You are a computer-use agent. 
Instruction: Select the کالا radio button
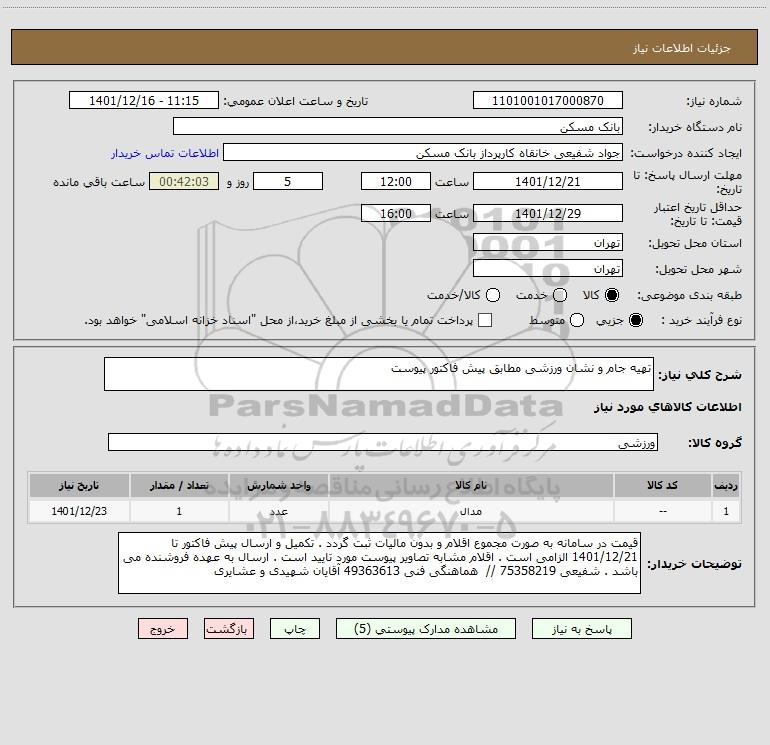point(612,295)
